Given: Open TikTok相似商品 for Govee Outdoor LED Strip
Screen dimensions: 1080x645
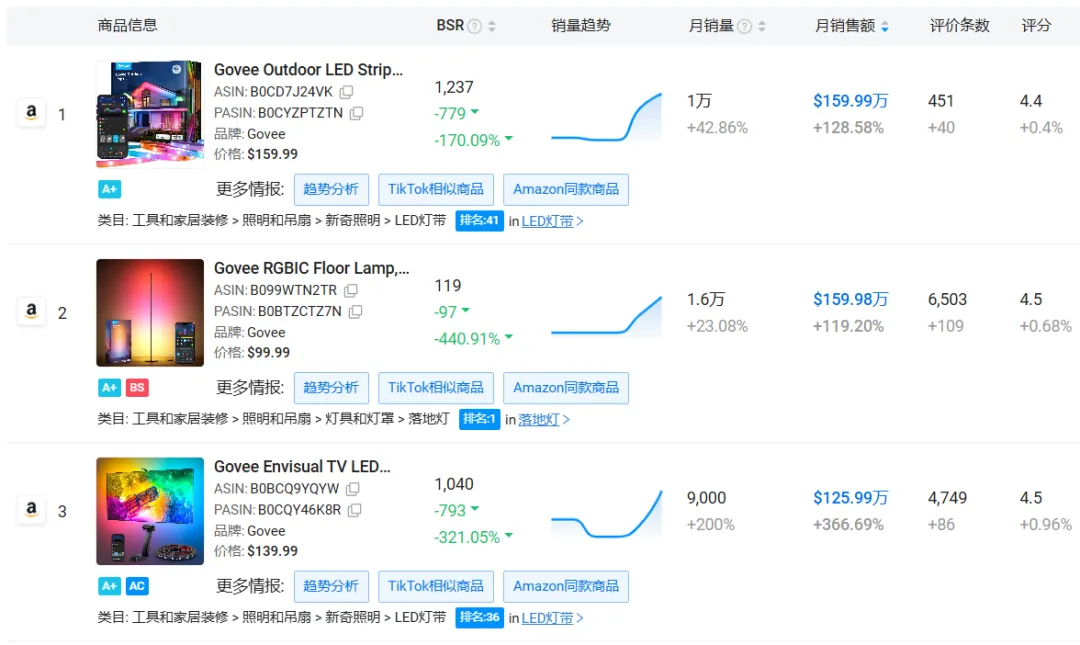Looking at the screenshot, I should pyautogui.click(x=436, y=190).
